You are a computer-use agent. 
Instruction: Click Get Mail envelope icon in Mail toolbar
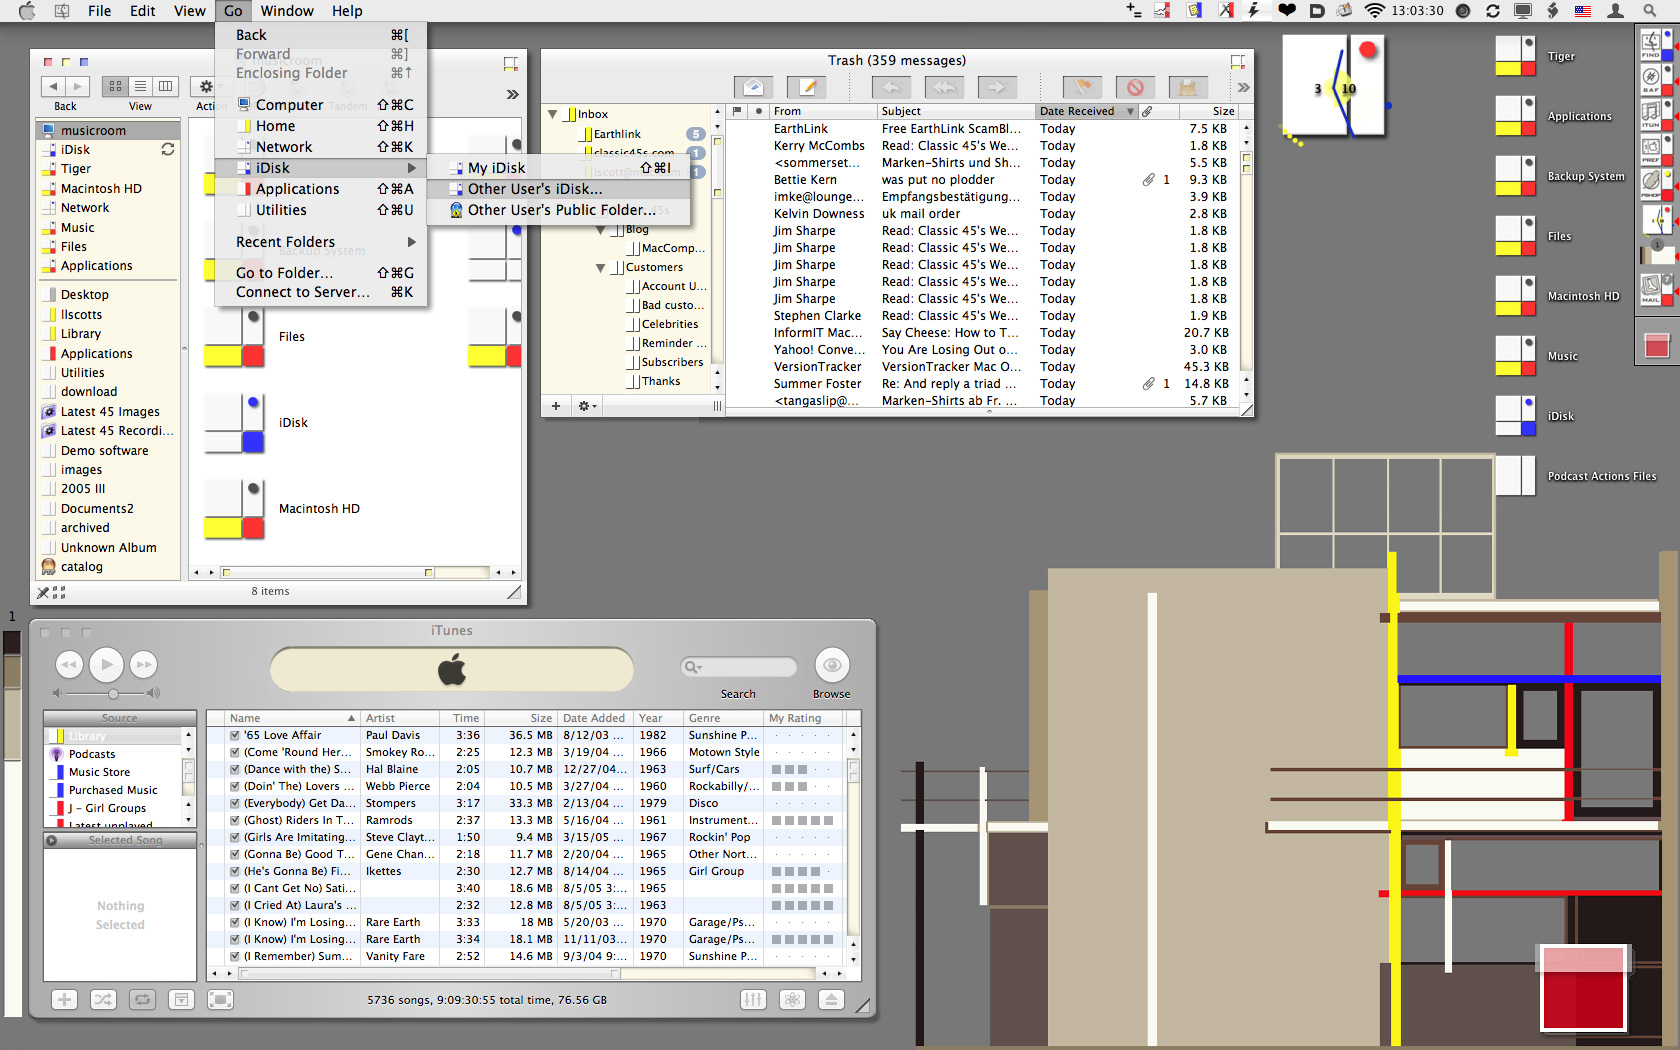754,88
